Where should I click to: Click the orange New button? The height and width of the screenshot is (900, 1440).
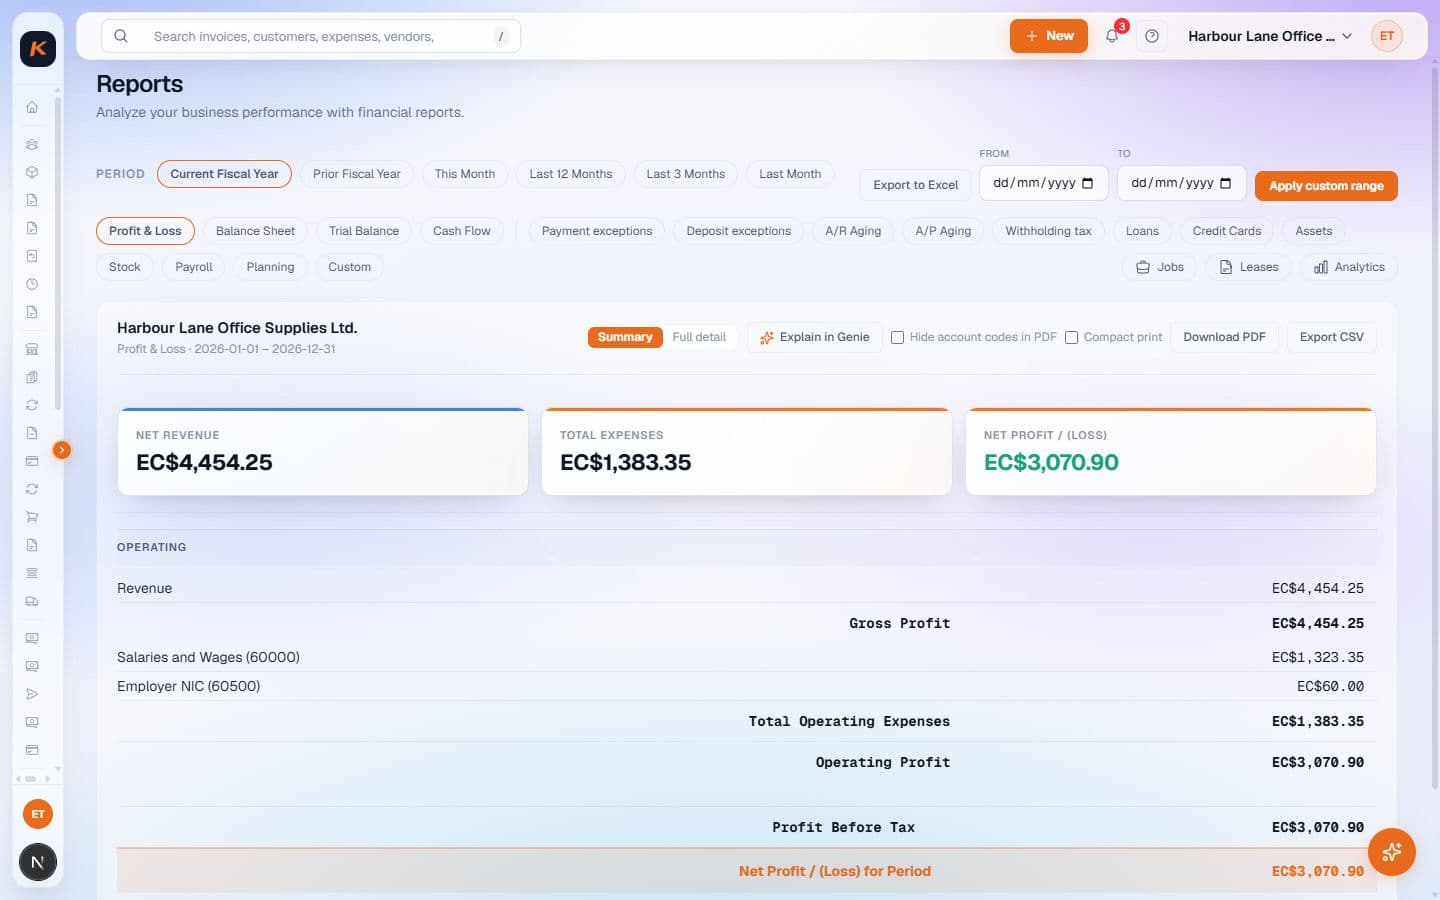1049,36
